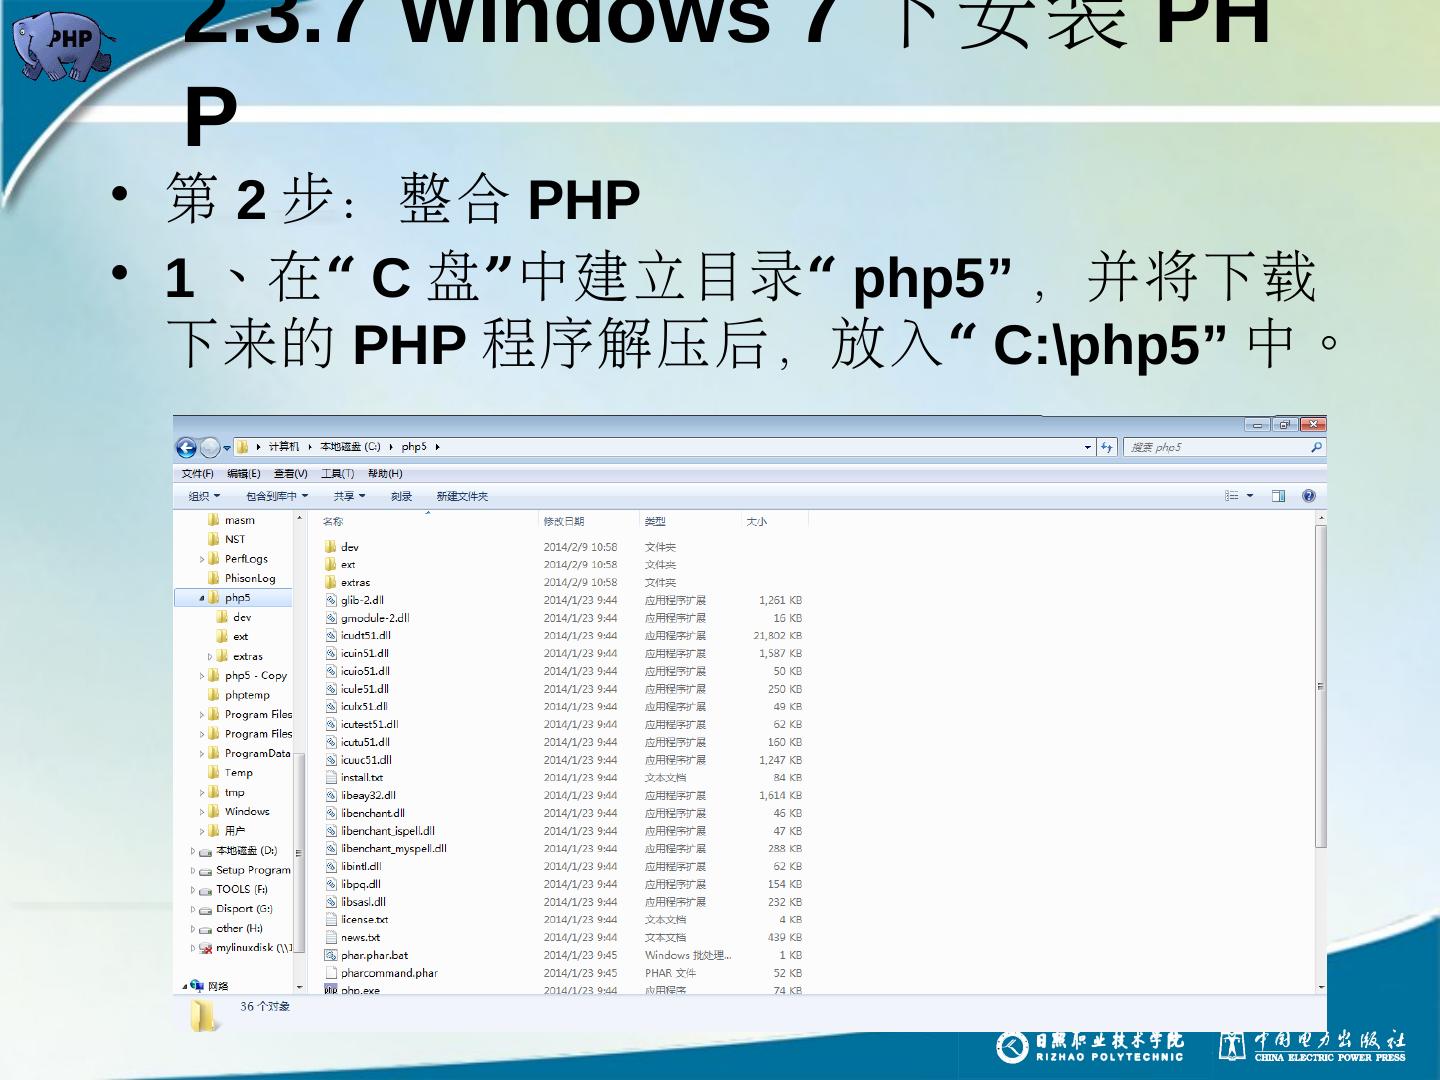
Task: Collapse the php5 folder in the tree
Action: (202, 598)
